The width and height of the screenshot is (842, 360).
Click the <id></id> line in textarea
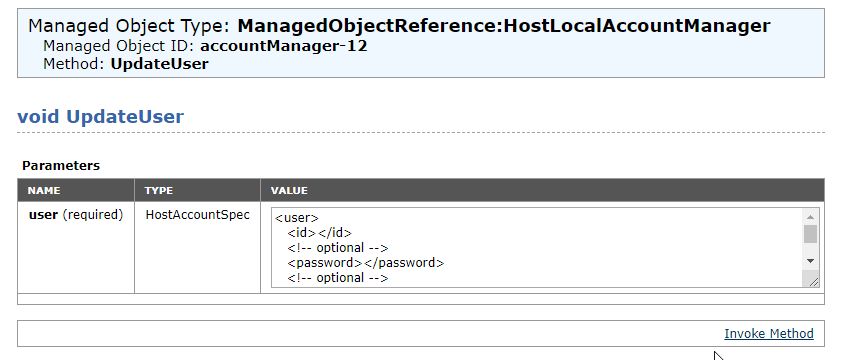coord(320,233)
